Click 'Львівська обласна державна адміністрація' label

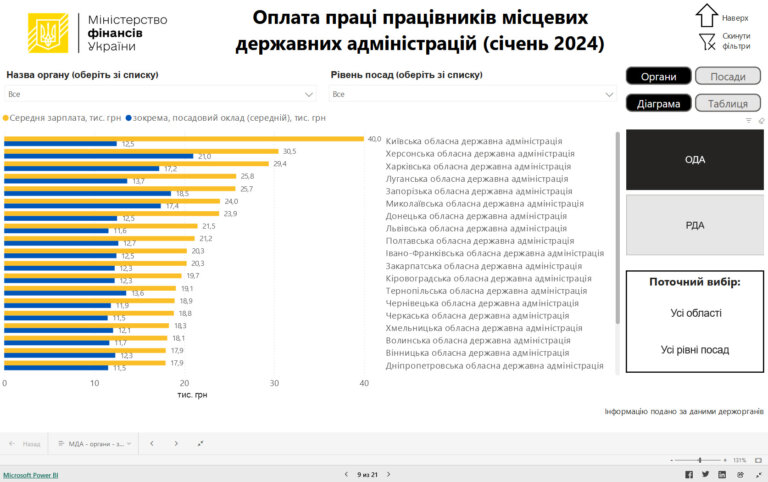(x=476, y=228)
